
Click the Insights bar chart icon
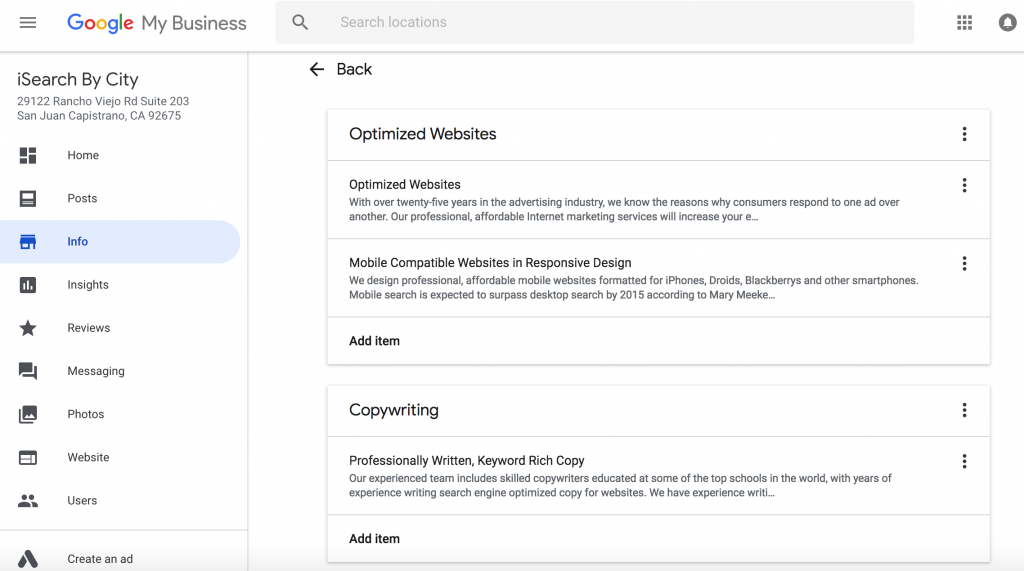(27, 285)
